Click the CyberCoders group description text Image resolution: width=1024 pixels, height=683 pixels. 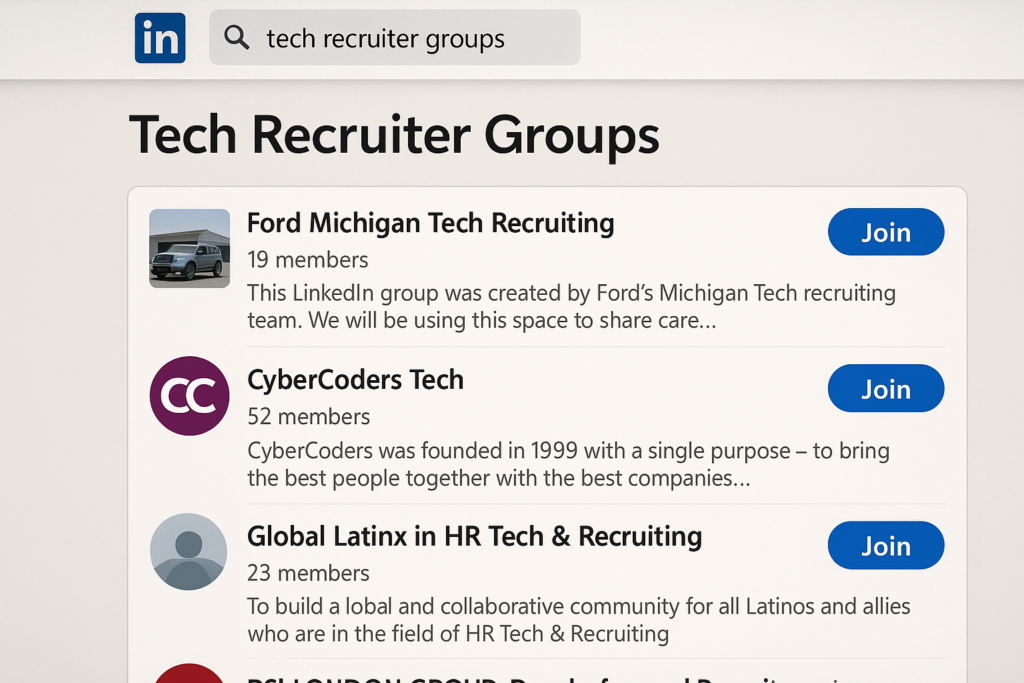coord(568,464)
